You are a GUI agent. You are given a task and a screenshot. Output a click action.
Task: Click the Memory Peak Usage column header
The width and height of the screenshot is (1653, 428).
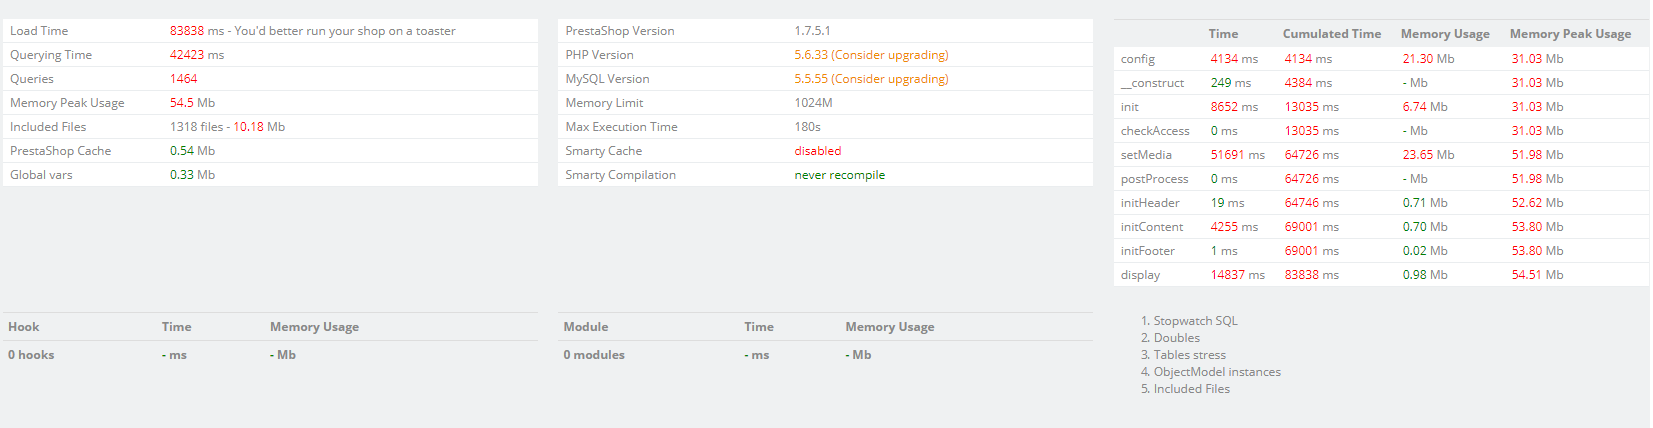(x=1570, y=34)
